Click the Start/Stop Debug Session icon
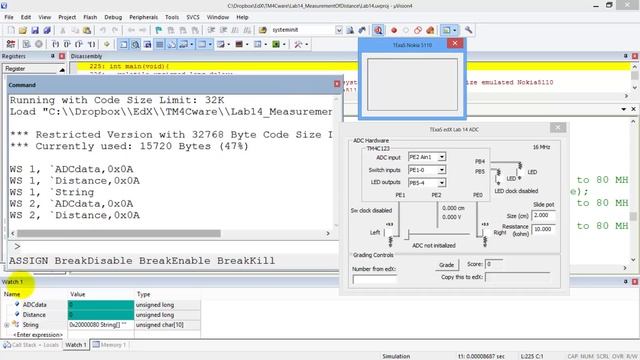 378,30
